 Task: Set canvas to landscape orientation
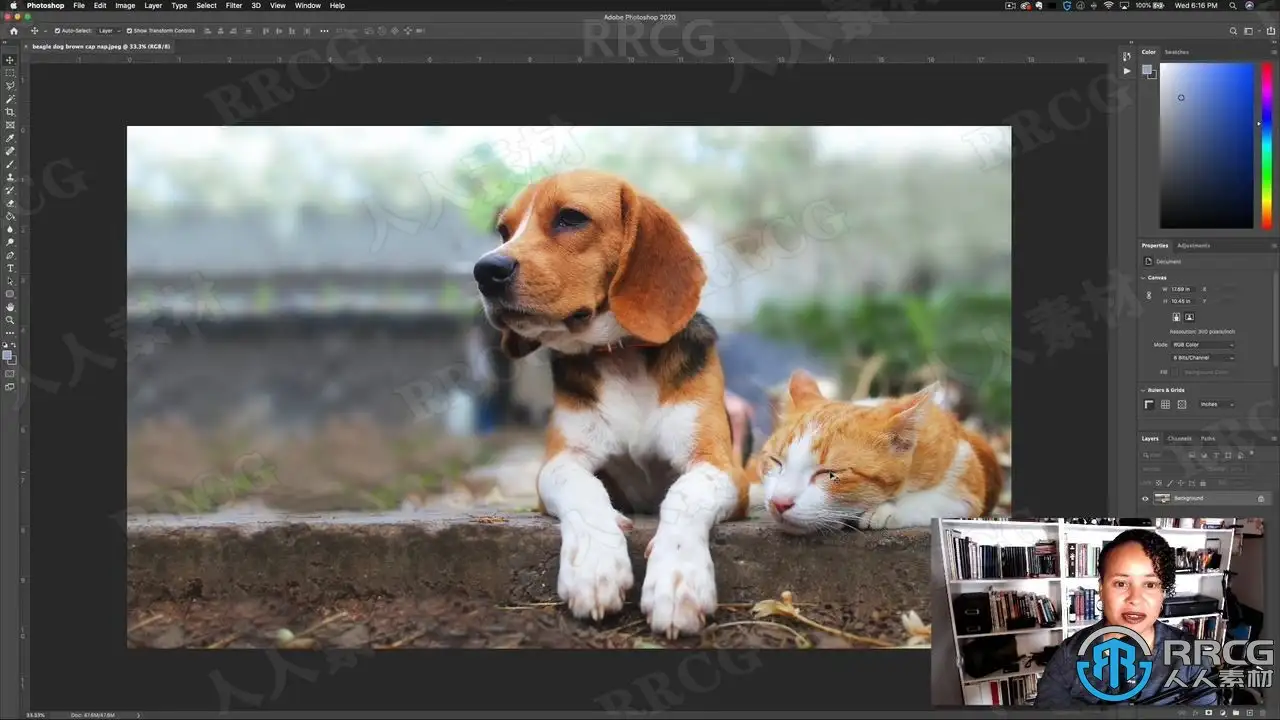(x=1189, y=317)
